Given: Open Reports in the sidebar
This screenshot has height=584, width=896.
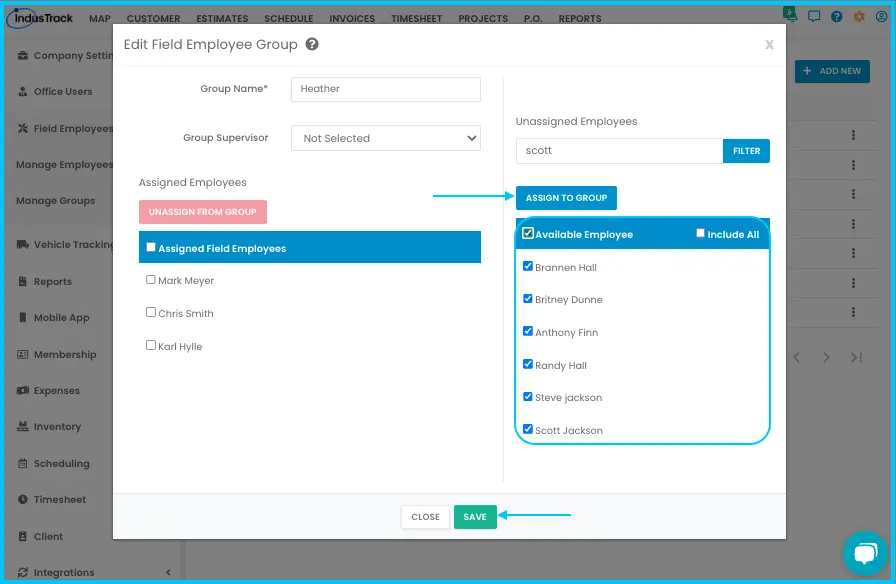Looking at the screenshot, I should 45,282.
